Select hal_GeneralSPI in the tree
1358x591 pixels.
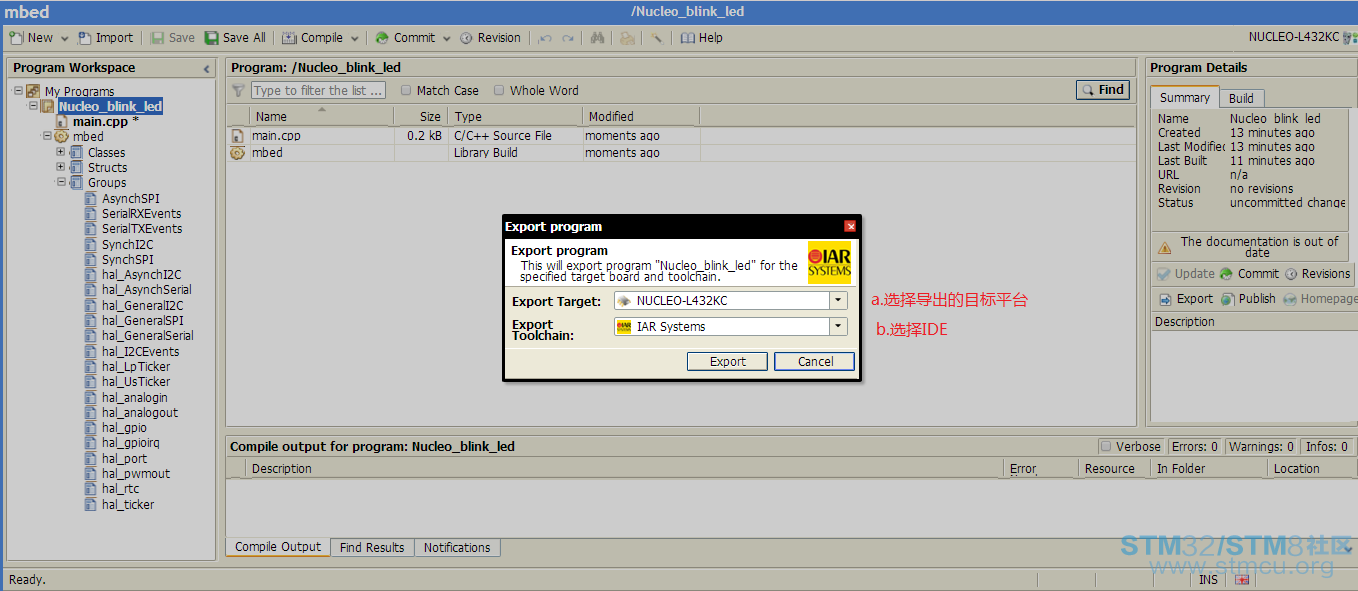coord(142,321)
